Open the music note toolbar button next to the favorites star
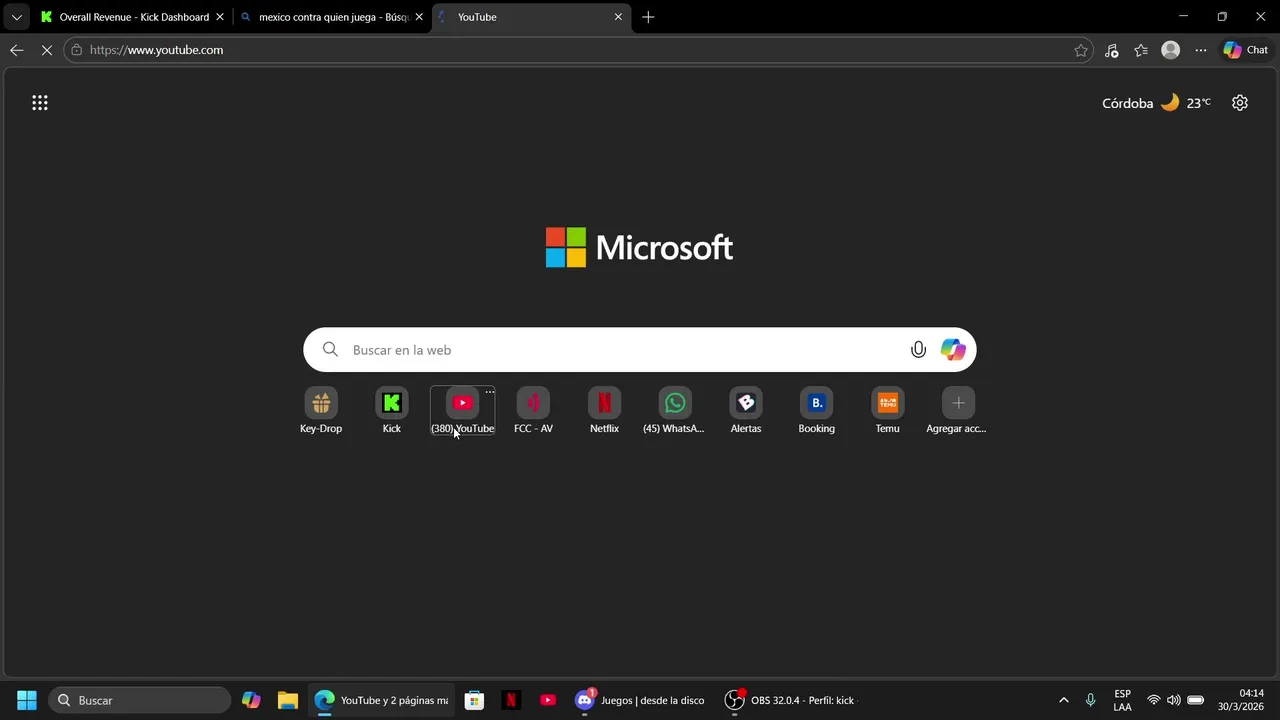1280x720 pixels. (x=1112, y=50)
